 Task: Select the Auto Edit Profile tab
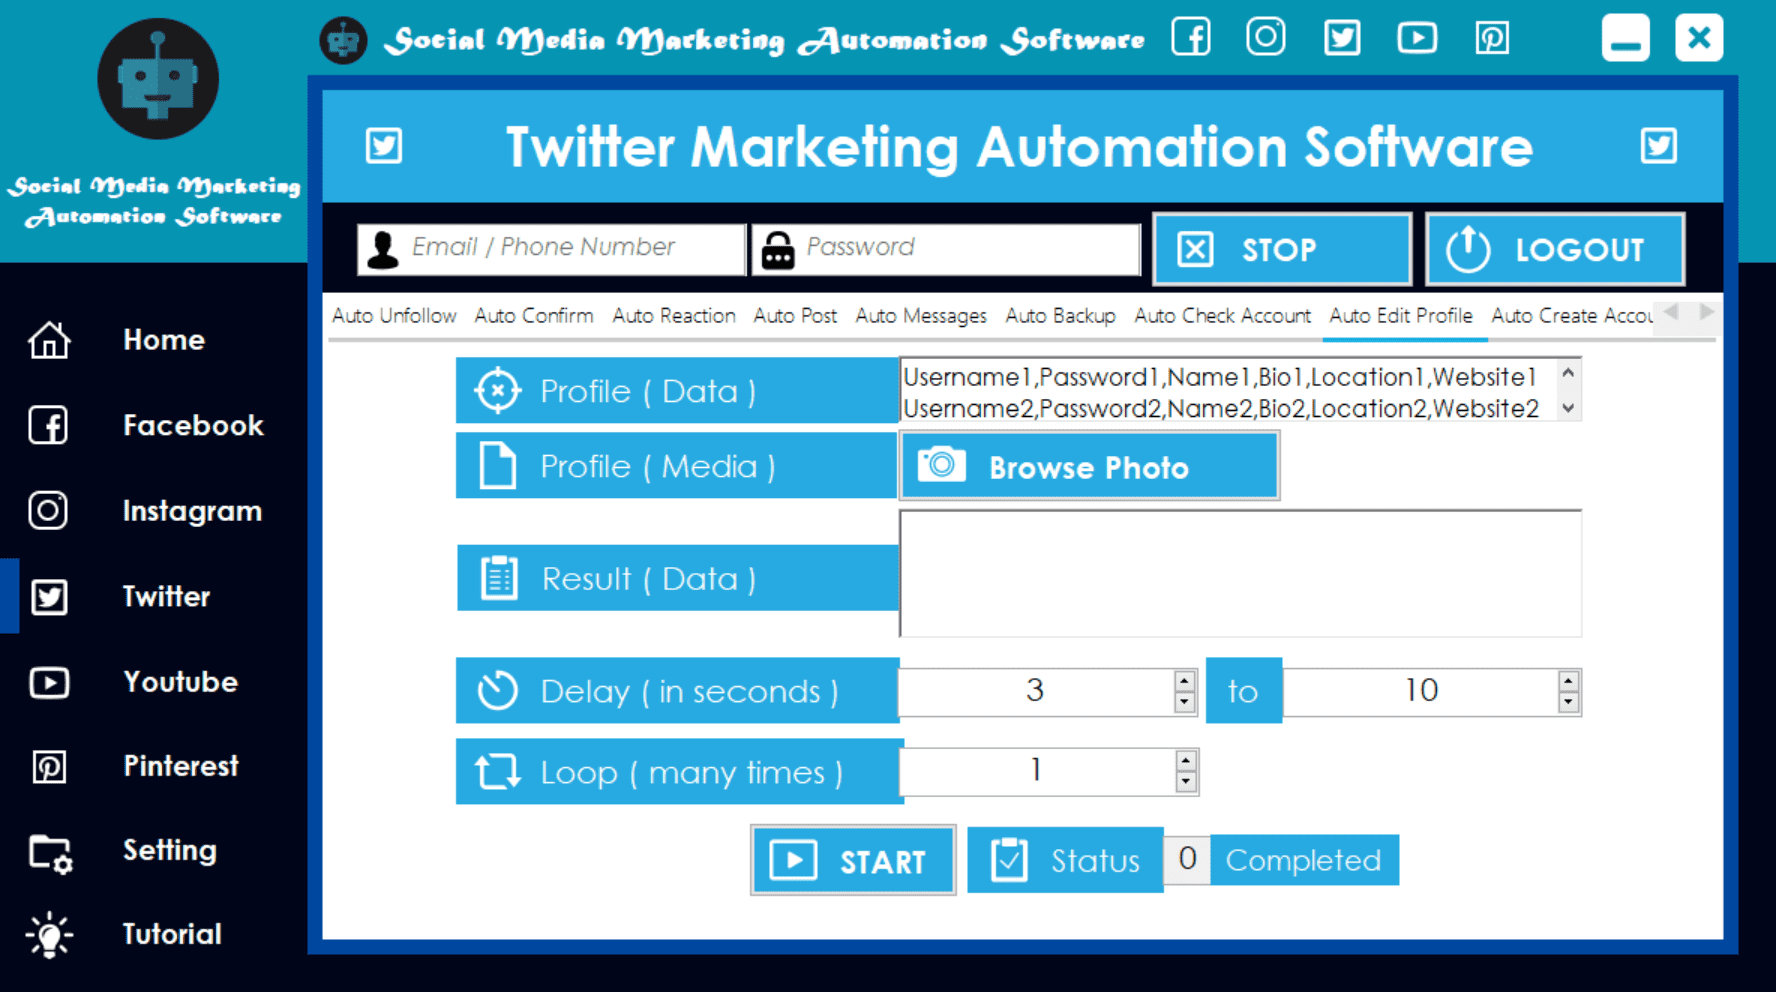pos(1401,316)
